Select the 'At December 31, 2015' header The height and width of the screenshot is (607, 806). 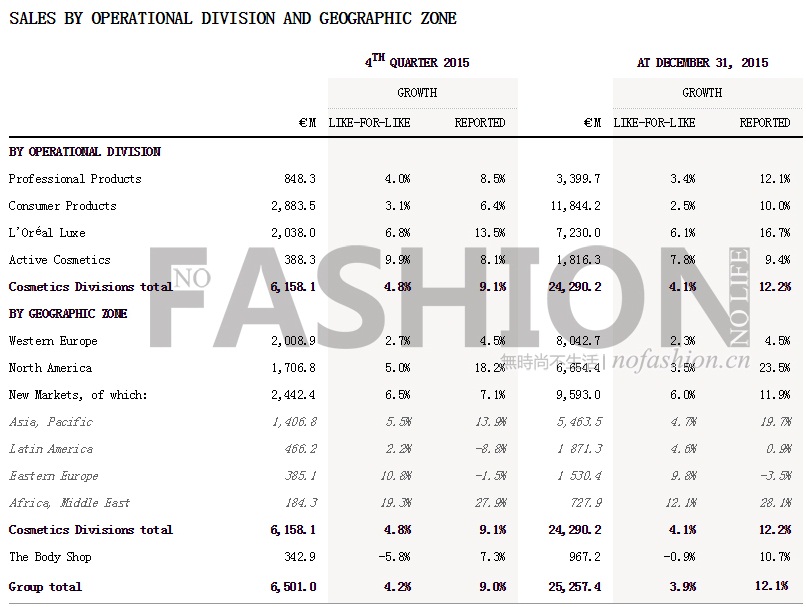click(x=702, y=62)
